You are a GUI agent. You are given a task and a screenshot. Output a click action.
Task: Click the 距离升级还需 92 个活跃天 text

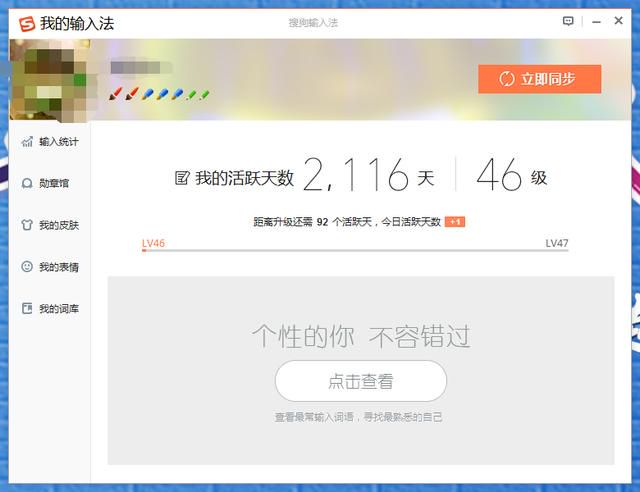click(313, 222)
